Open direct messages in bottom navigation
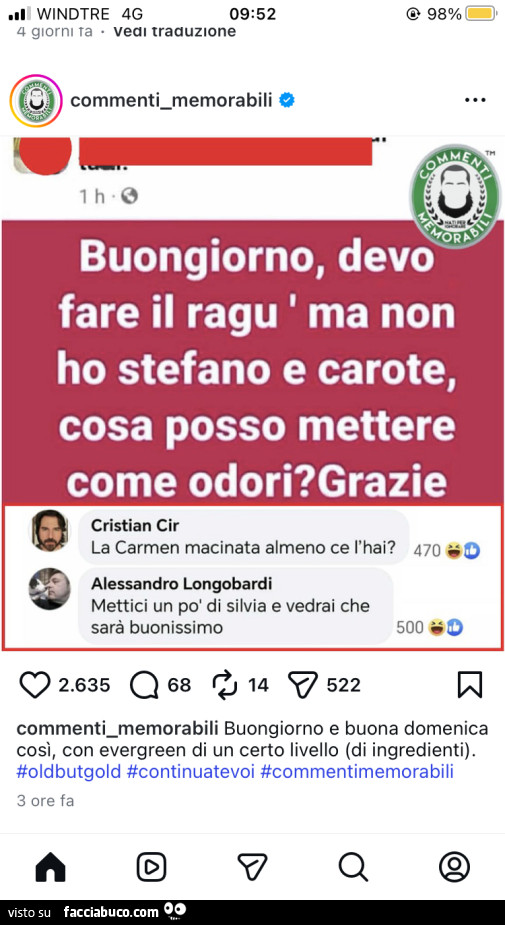505x925 pixels. coord(252,868)
